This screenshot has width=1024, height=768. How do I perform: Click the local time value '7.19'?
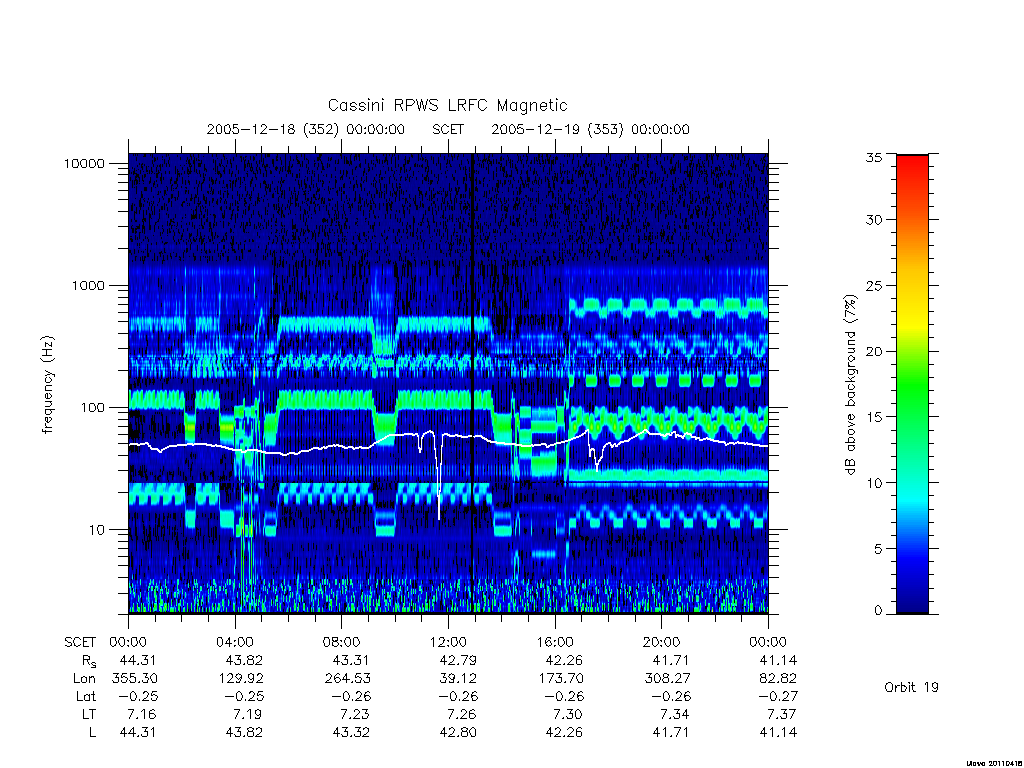[248, 715]
